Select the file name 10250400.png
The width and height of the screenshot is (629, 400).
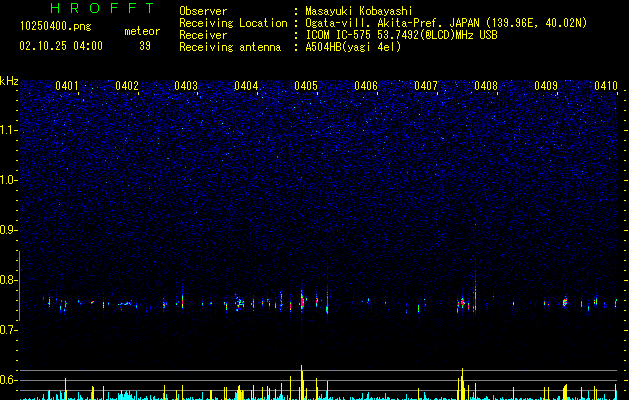tap(56, 27)
